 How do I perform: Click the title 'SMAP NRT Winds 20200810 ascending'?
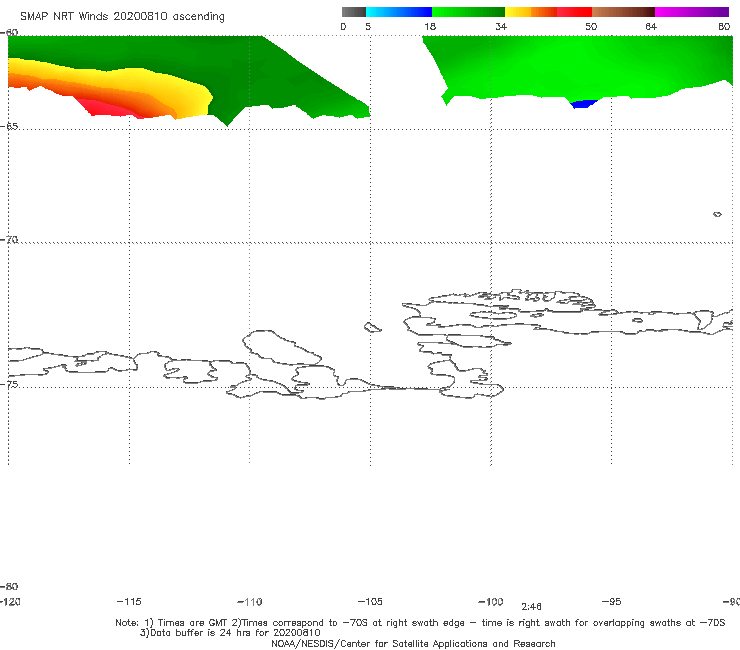coord(122,17)
